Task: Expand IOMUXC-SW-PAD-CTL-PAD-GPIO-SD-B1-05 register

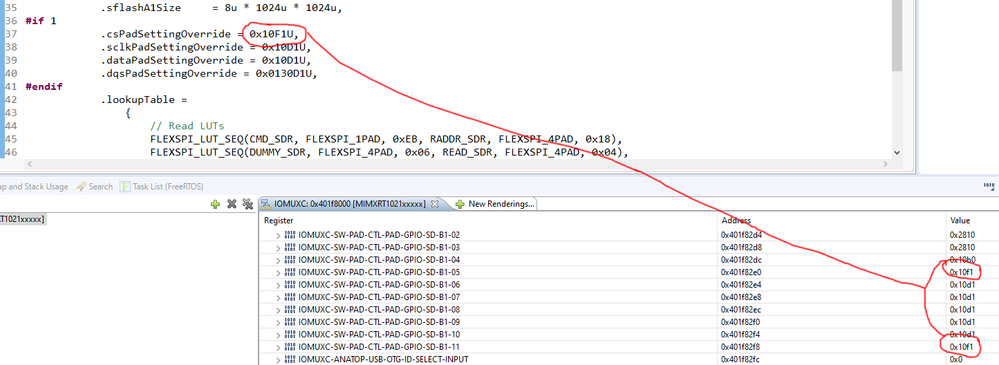Action: click(x=278, y=272)
